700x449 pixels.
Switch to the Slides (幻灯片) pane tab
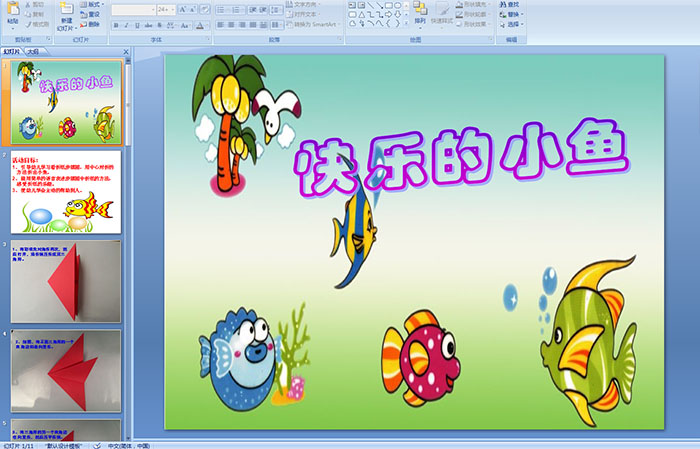(x=12, y=52)
